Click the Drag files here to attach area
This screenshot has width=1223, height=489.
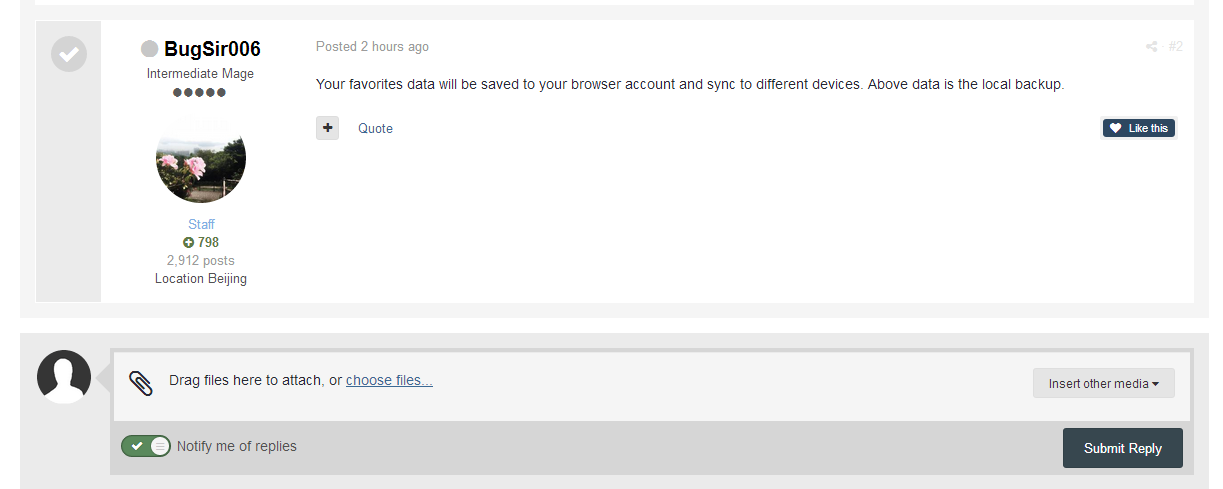pyautogui.click(x=652, y=385)
